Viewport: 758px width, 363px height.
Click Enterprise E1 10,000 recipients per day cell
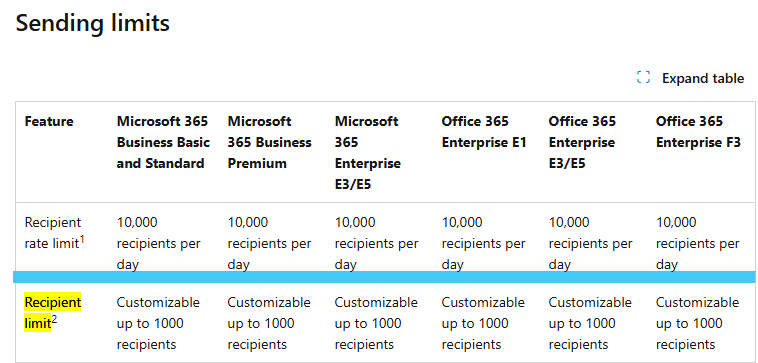click(483, 244)
